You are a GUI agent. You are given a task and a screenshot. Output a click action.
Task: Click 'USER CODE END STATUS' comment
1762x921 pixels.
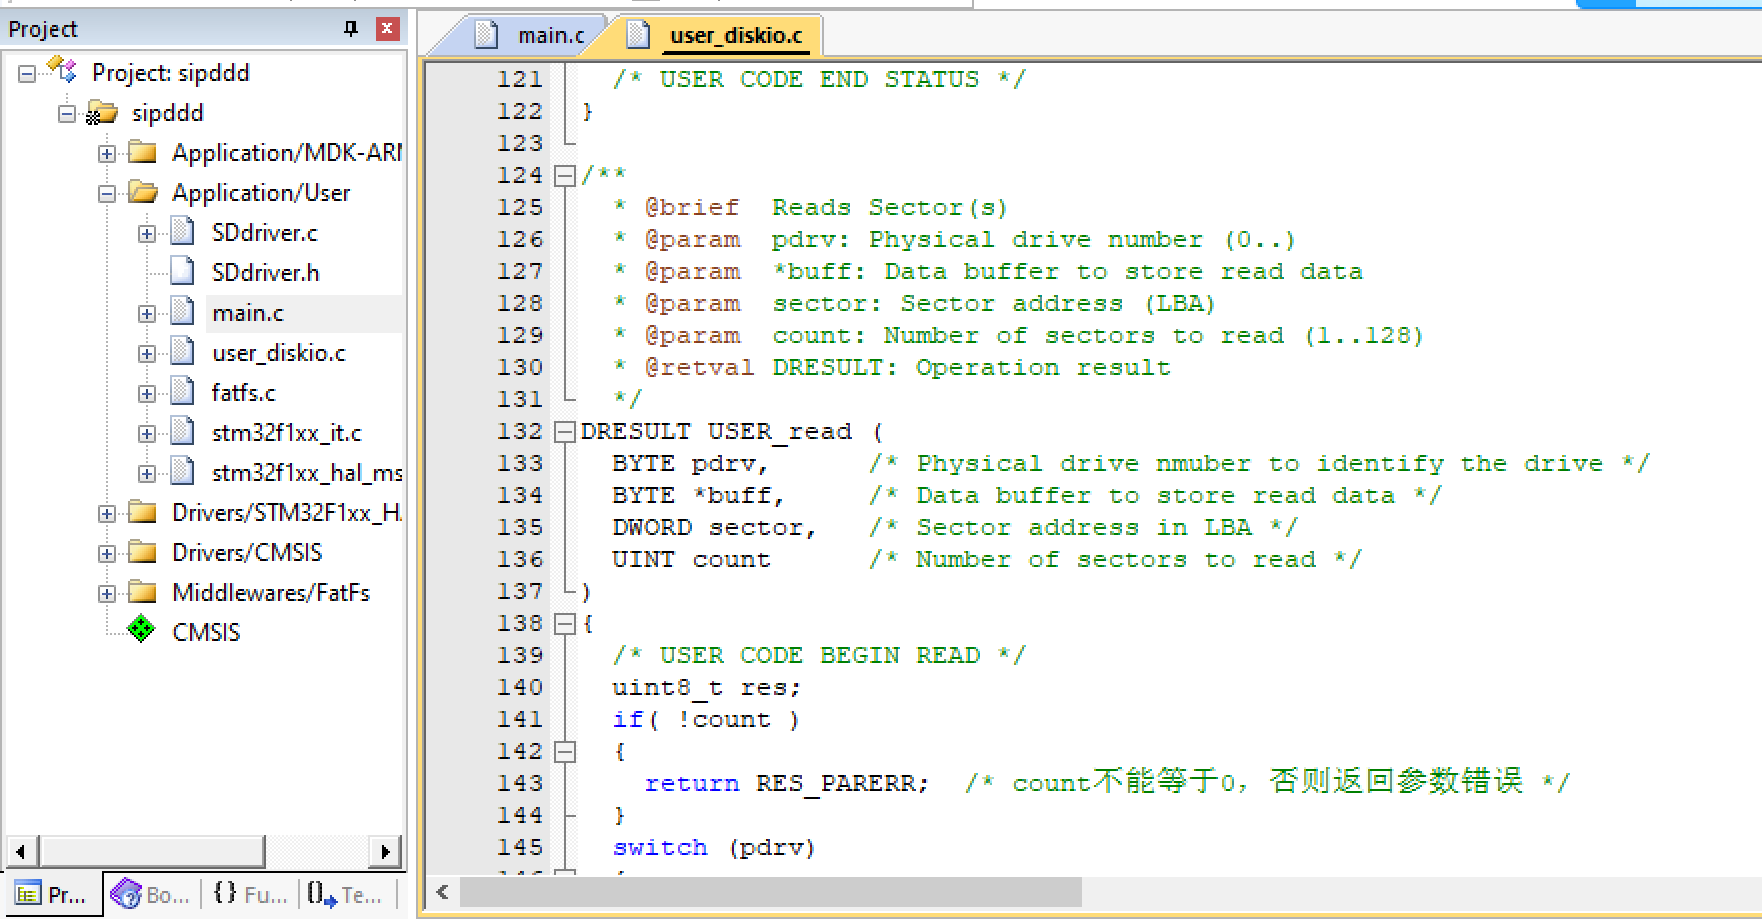[819, 79]
